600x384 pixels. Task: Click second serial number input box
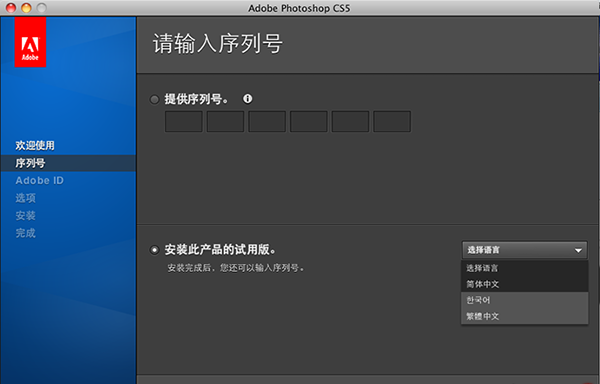coord(225,122)
